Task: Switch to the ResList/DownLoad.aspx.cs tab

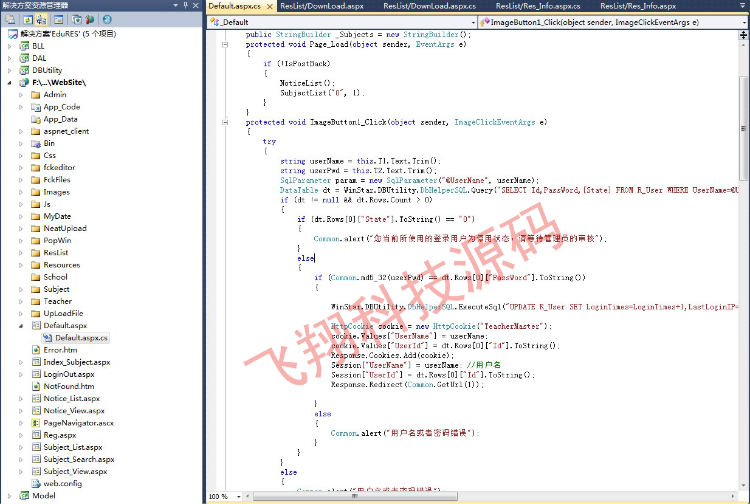Action: tap(430, 6)
